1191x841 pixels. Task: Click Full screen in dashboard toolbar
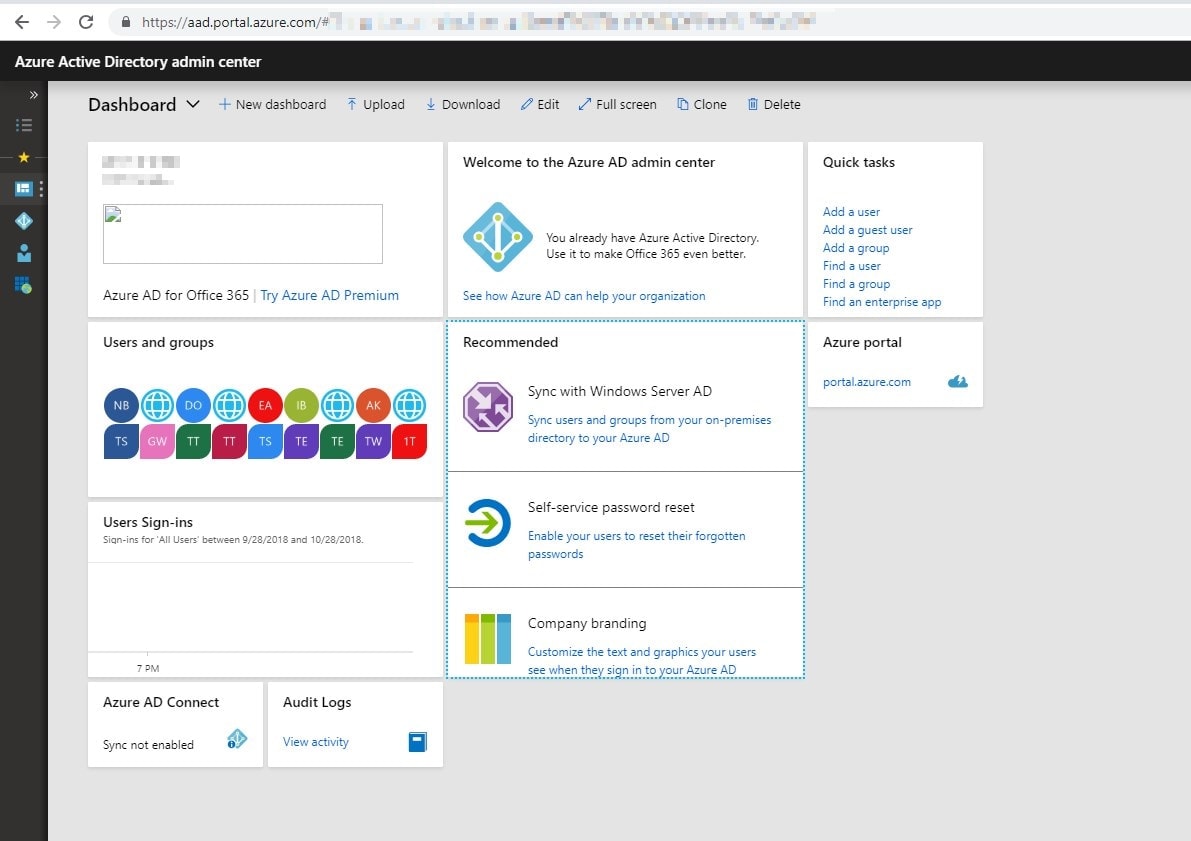click(x=617, y=105)
